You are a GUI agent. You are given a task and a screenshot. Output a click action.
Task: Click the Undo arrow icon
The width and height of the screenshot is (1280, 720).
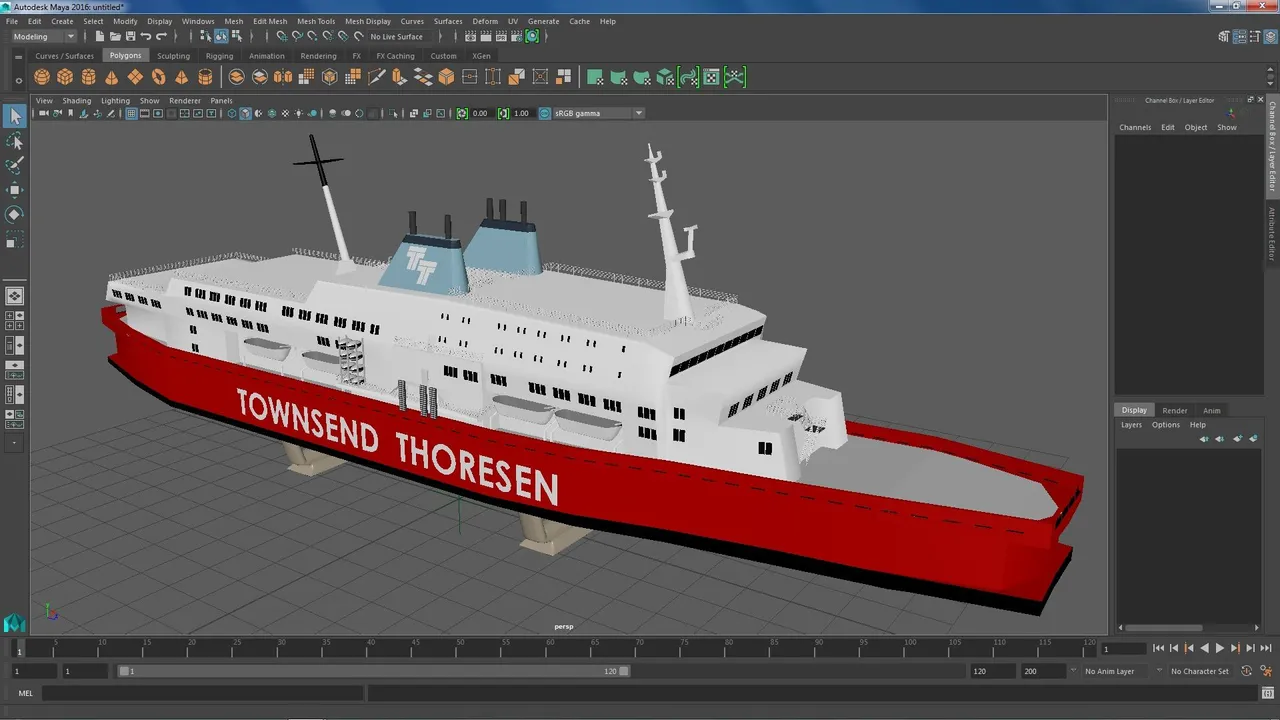145,36
